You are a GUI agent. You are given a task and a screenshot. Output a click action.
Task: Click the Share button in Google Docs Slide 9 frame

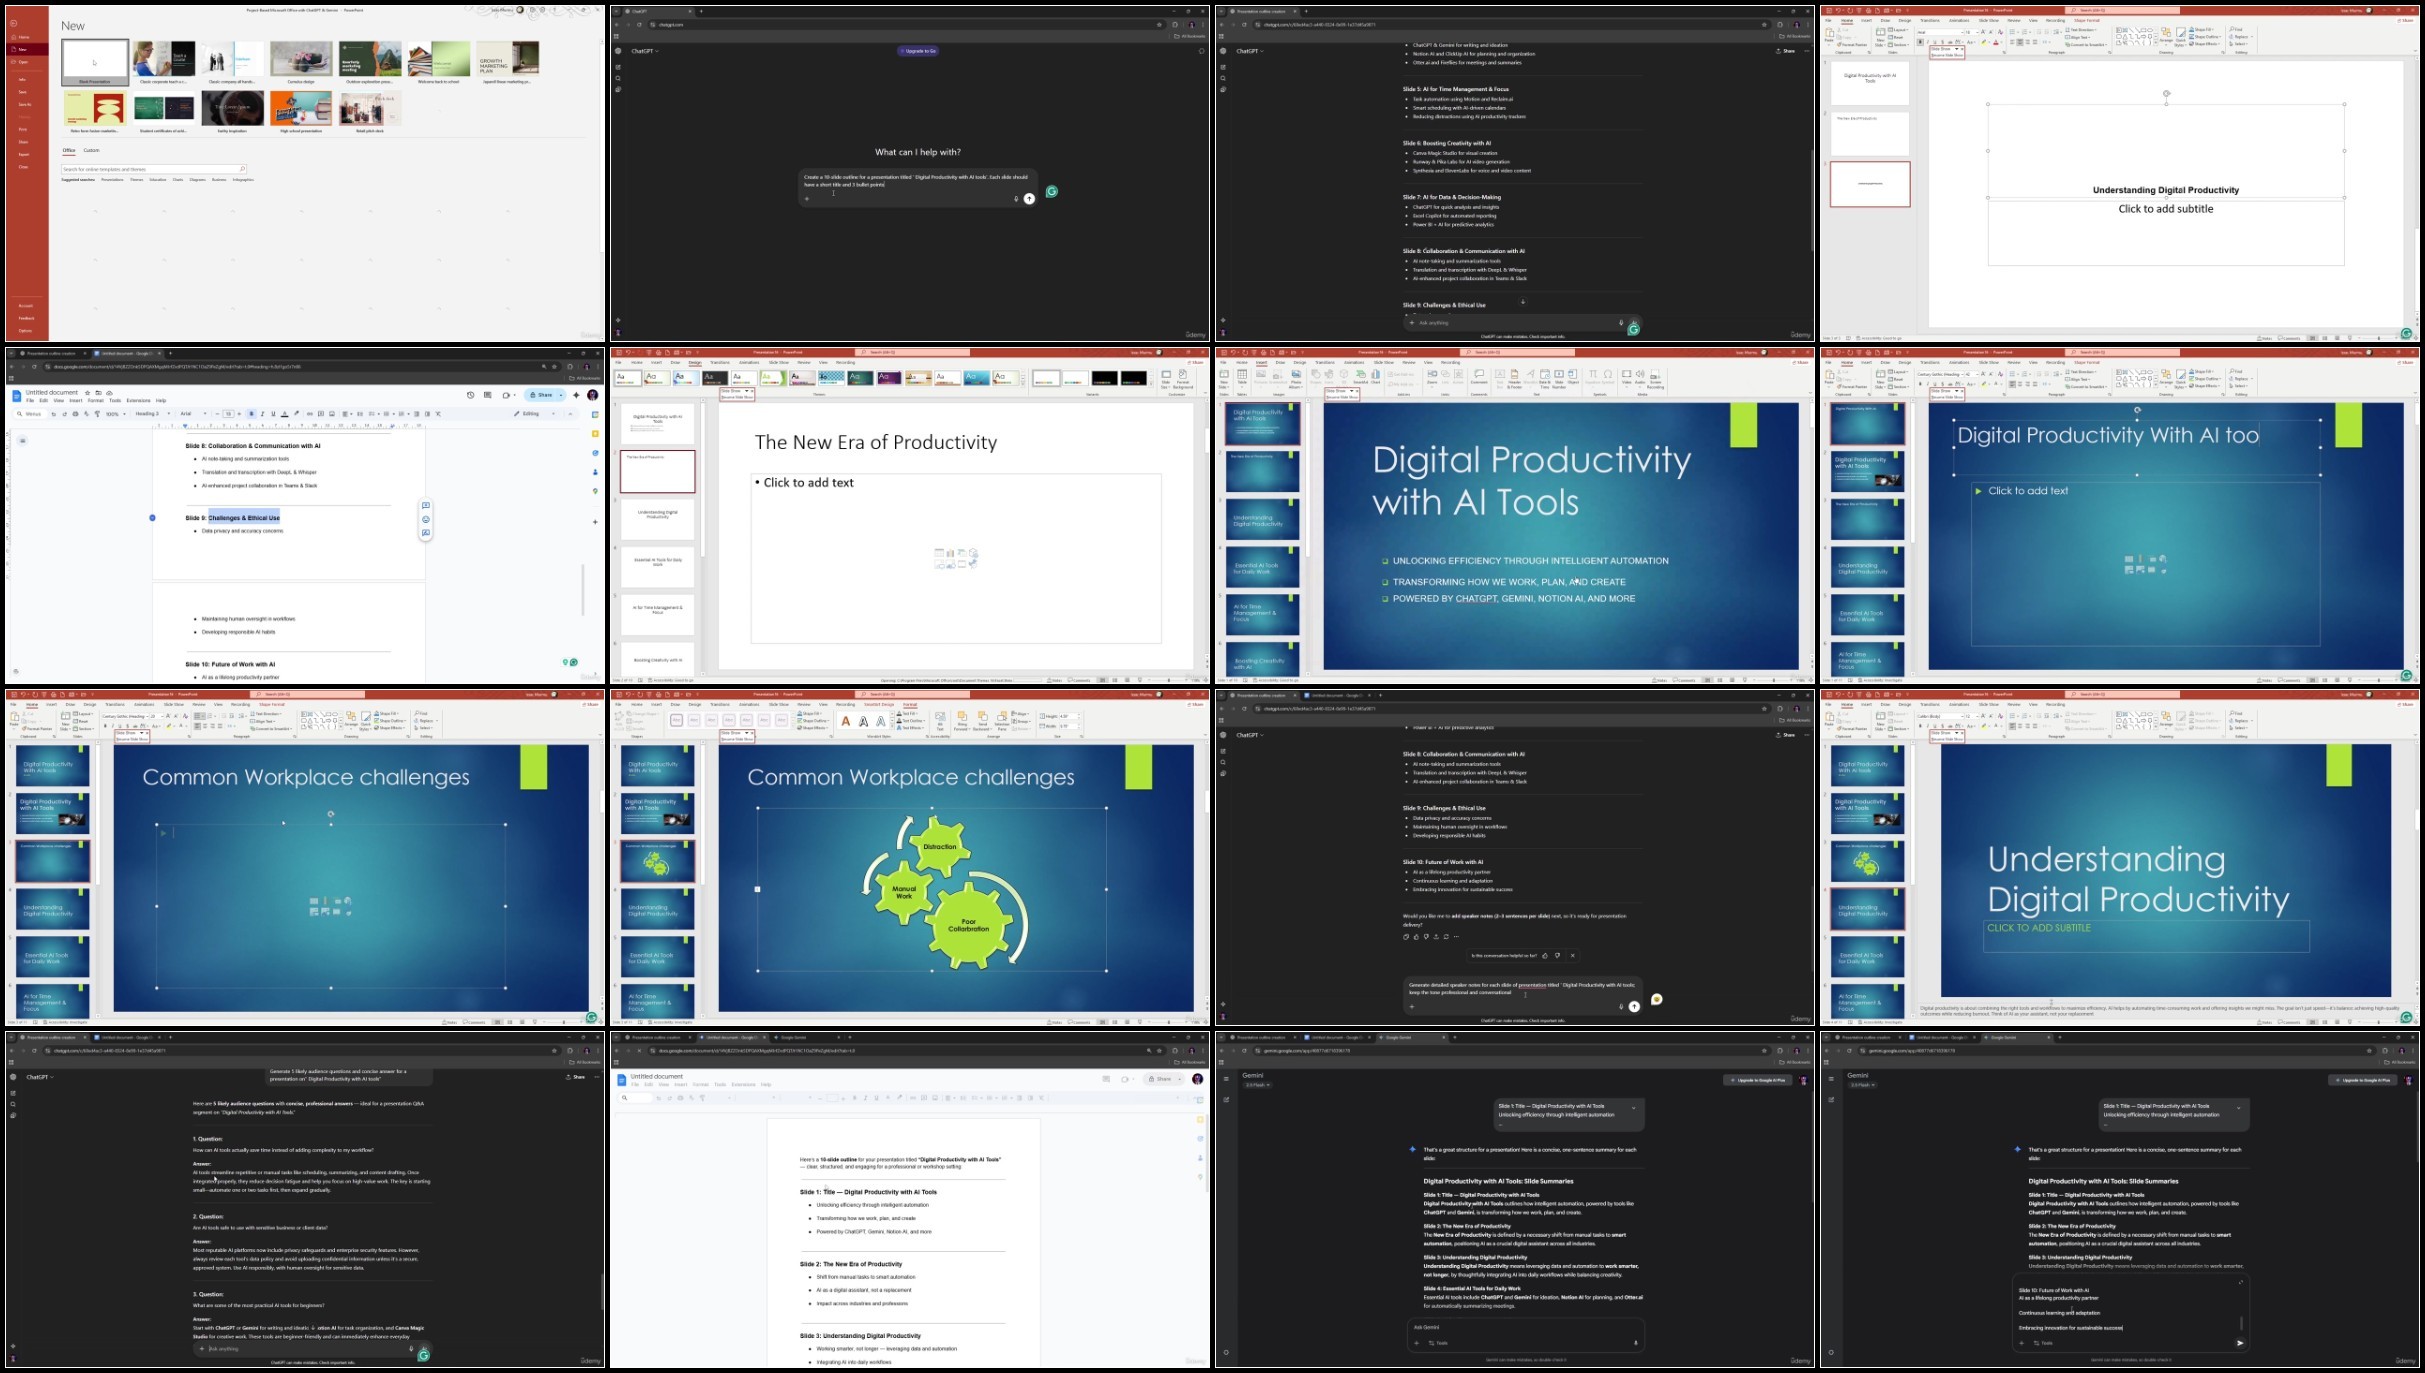540,395
